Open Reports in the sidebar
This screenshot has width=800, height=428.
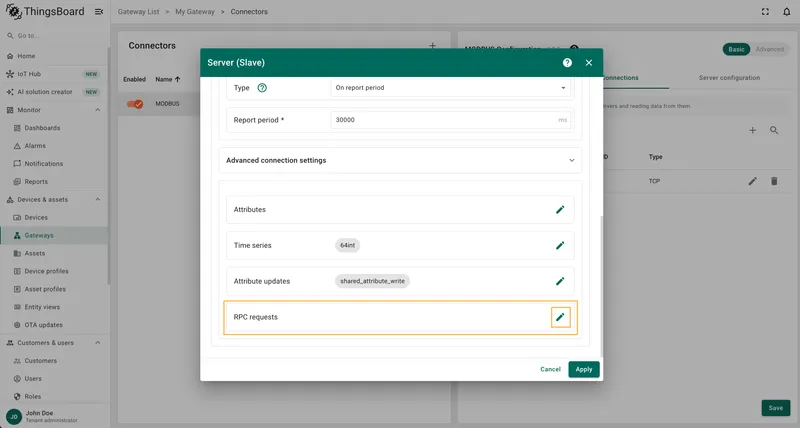(x=54, y=182)
